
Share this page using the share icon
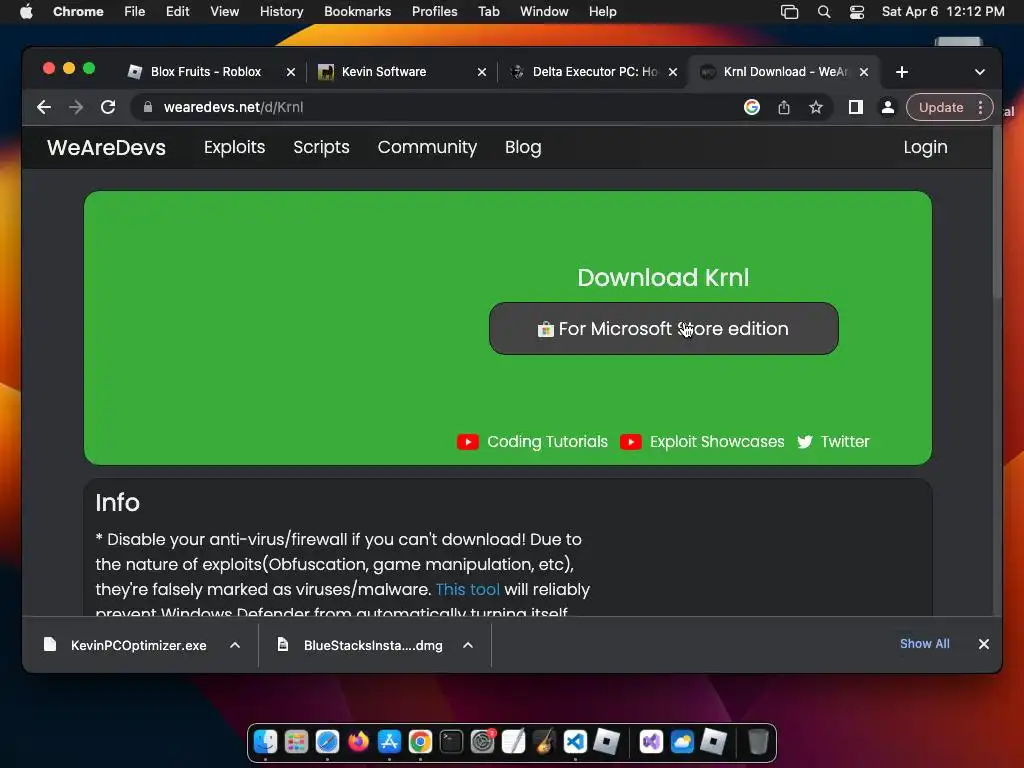click(x=784, y=107)
